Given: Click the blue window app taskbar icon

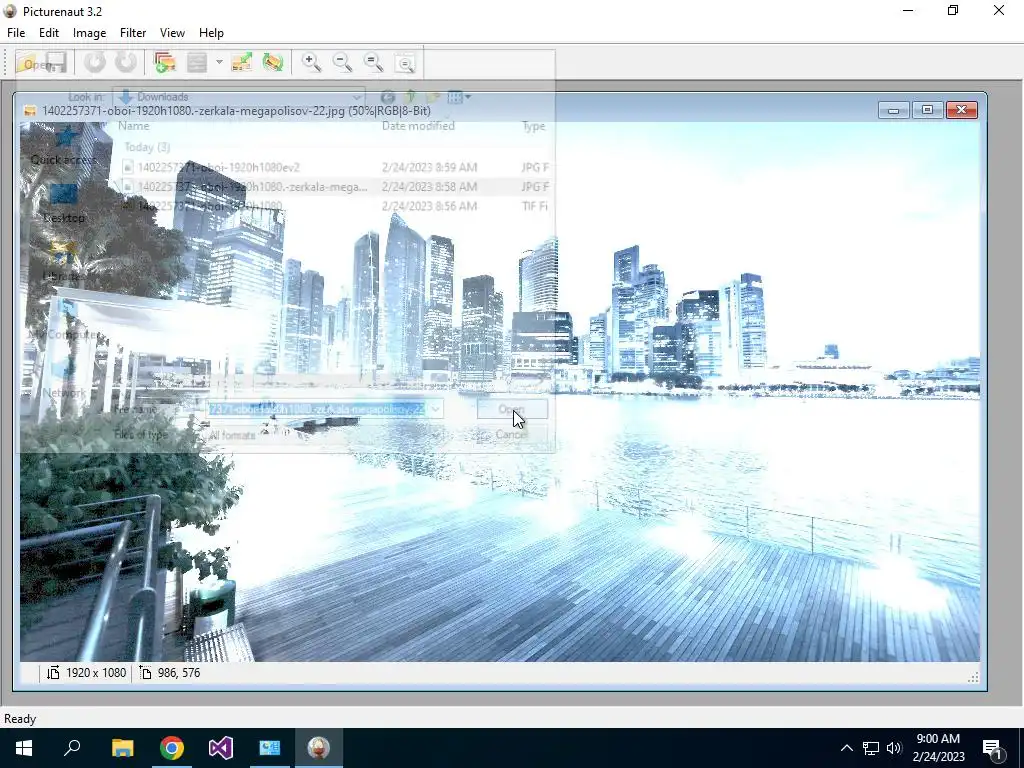Looking at the screenshot, I should point(270,748).
